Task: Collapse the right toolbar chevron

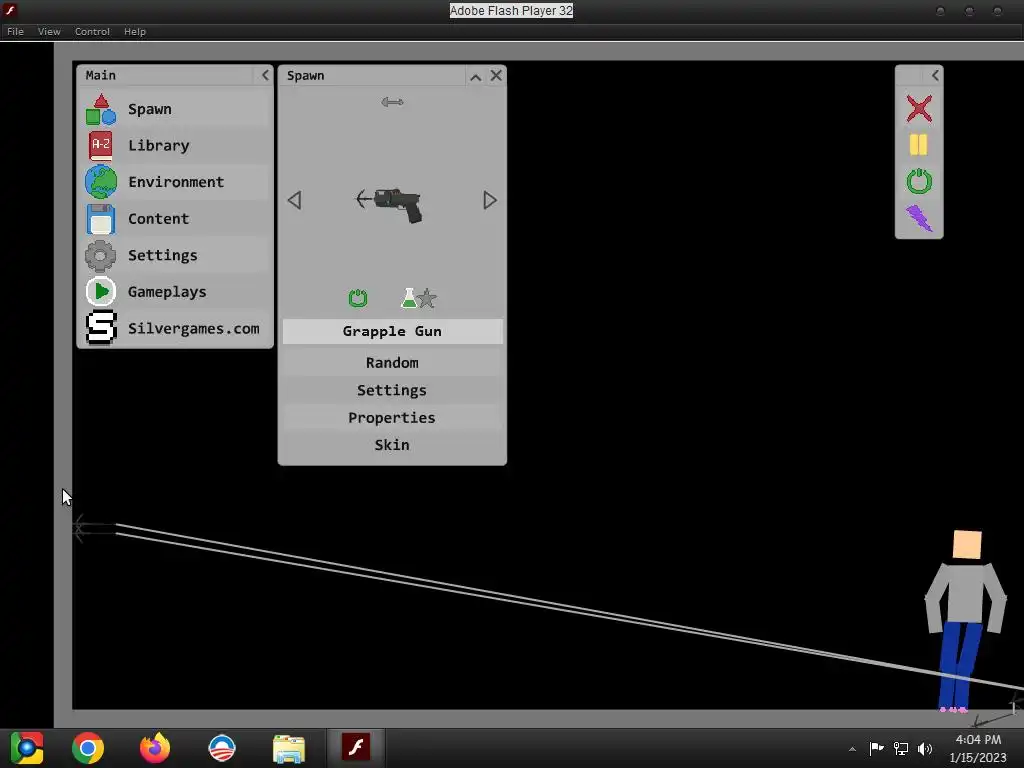Action: 935,75
